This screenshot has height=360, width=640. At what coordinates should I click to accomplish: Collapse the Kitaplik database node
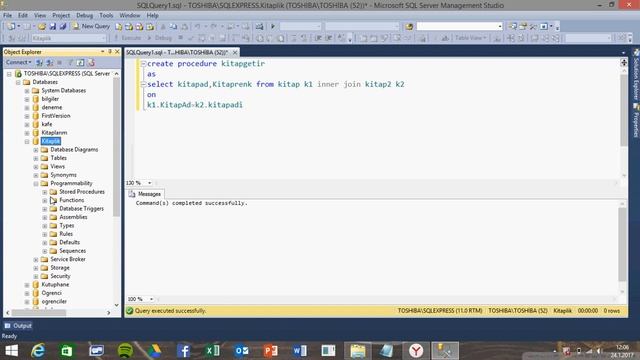click(27, 141)
